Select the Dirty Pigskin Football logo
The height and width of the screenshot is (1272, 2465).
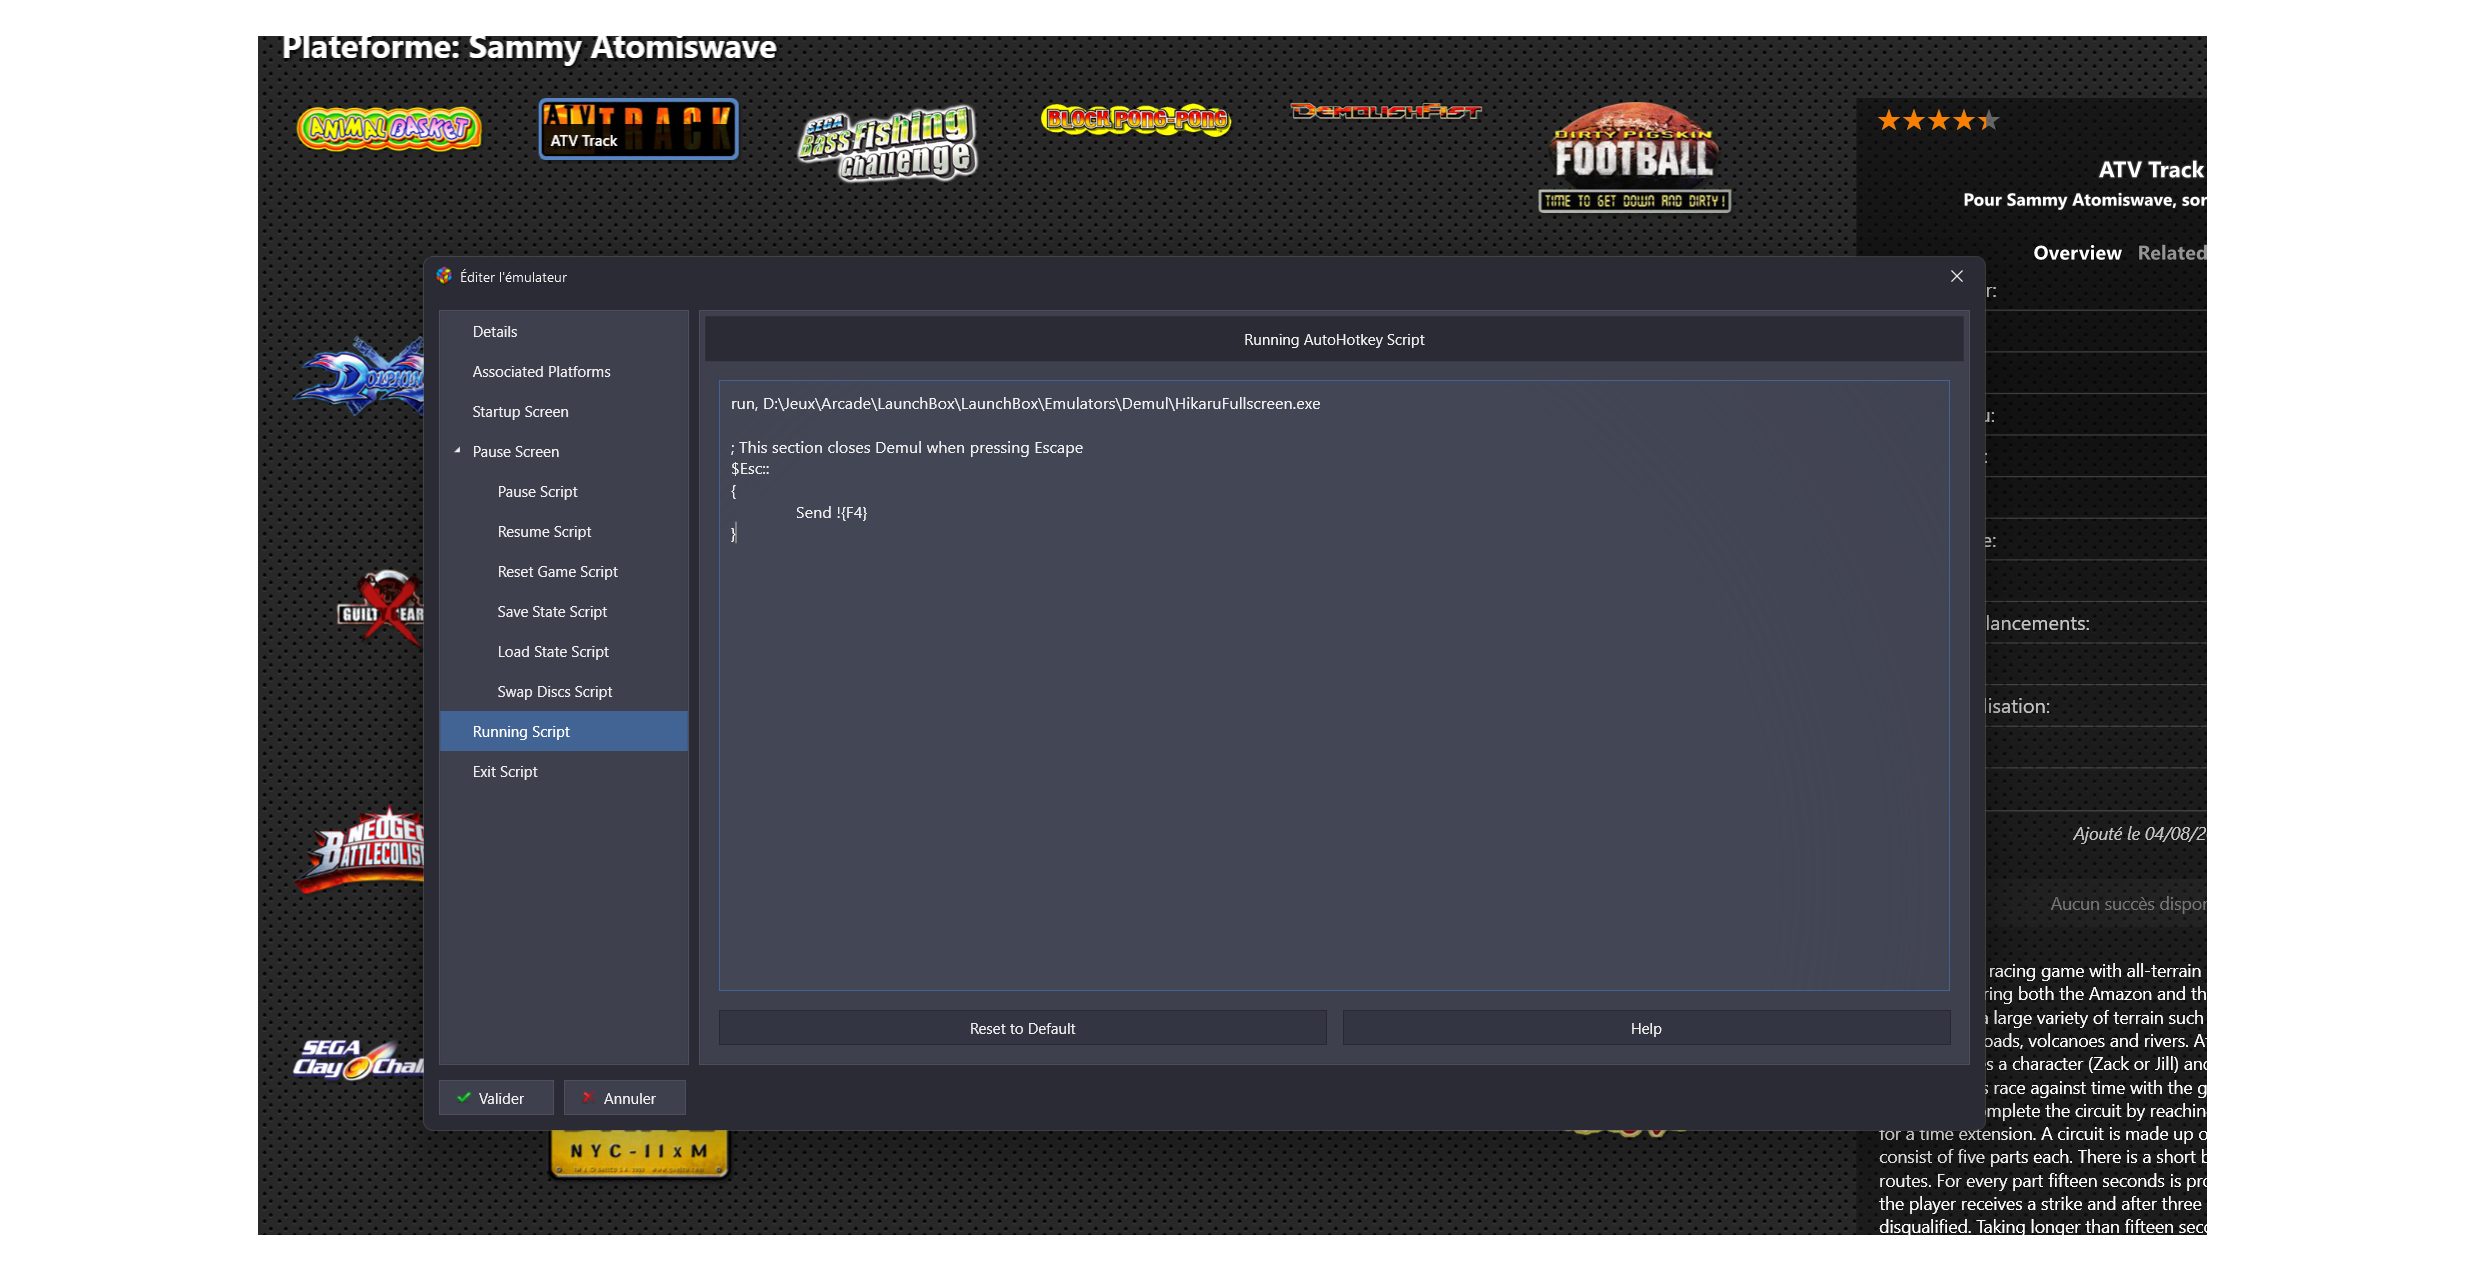[x=1634, y=157]
